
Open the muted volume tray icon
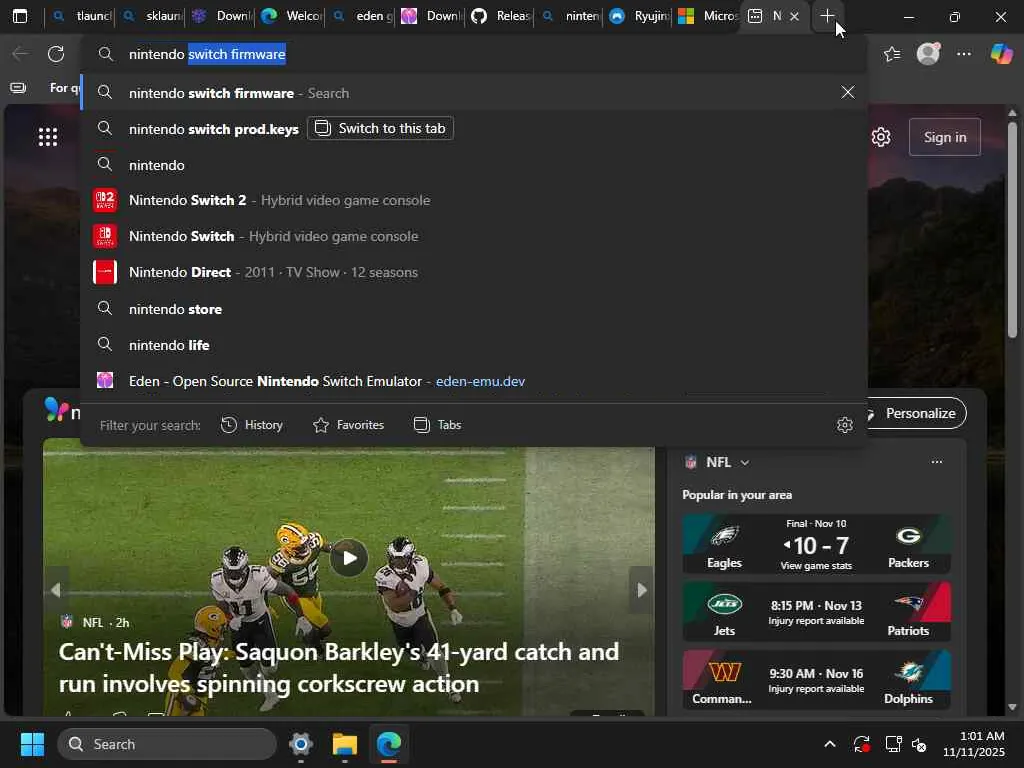[920, 744]
